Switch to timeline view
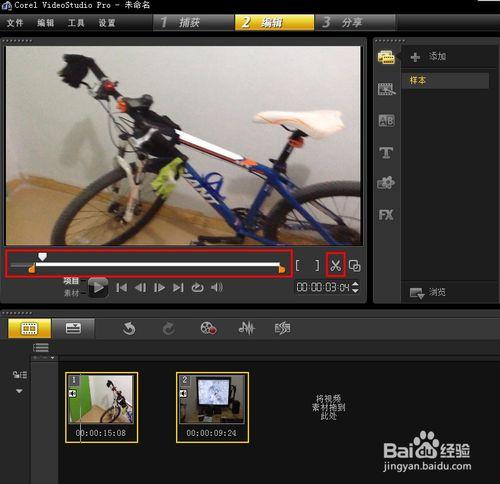The image size is (500, 484). (x=73, y=328)
